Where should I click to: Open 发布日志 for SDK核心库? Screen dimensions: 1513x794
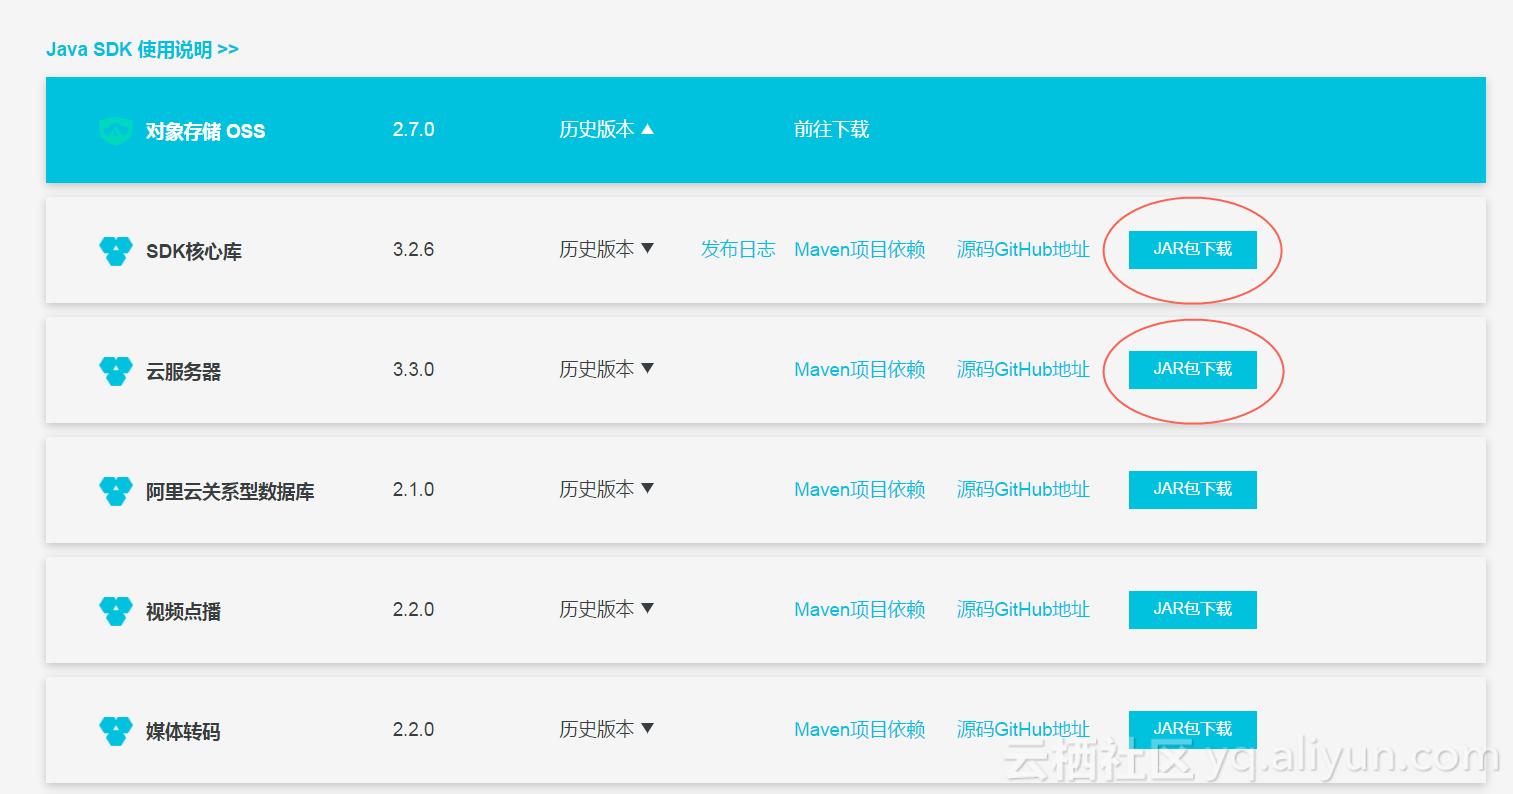click(x=738, y=249)
